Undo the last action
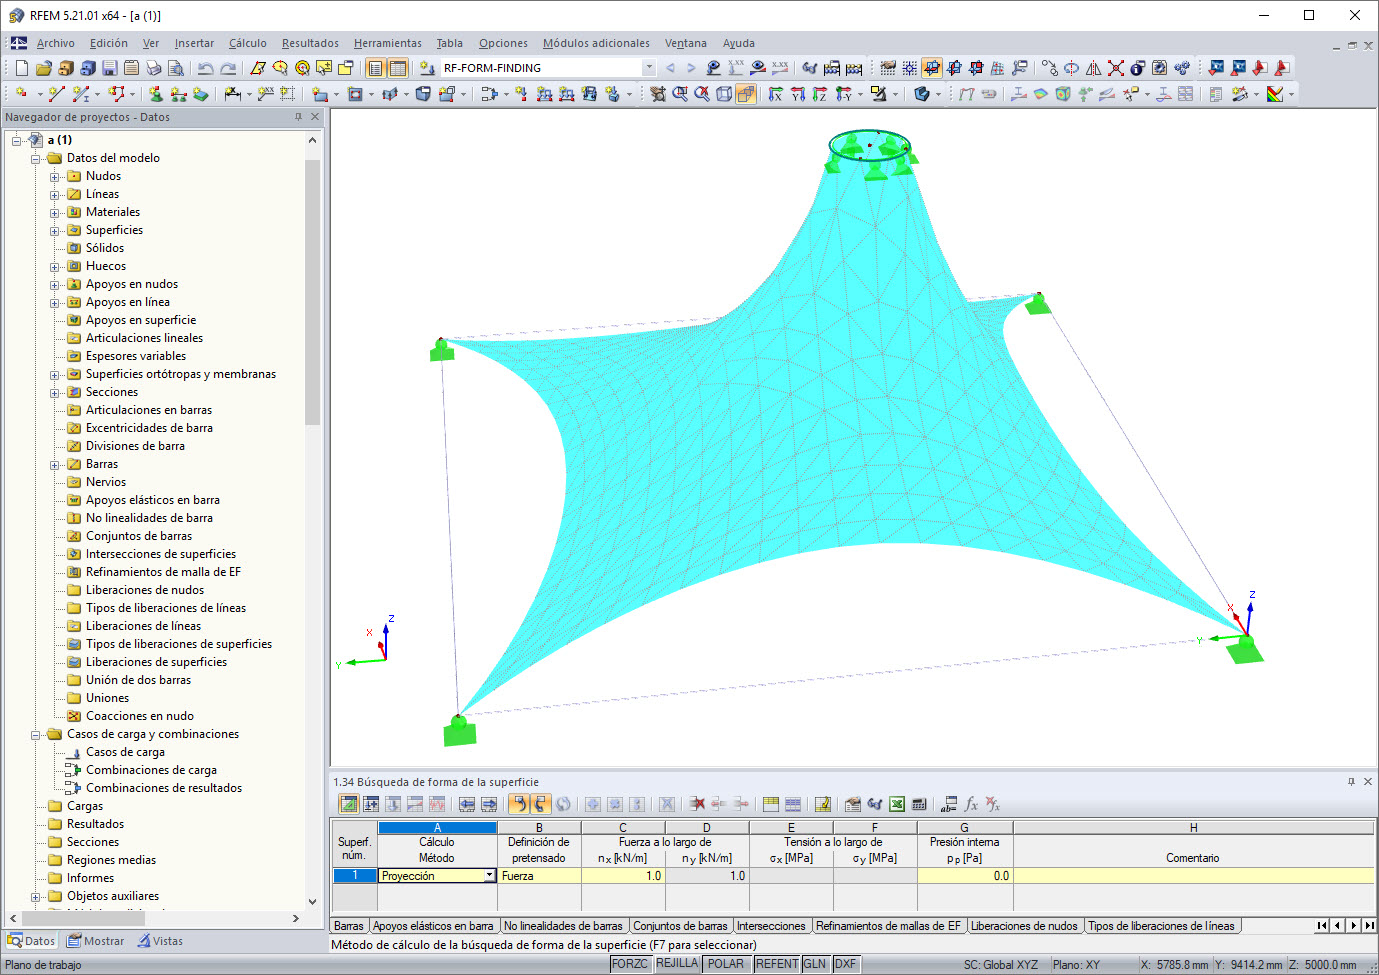Viewport: 1379px width, 975px height. (x=205, y=68)
